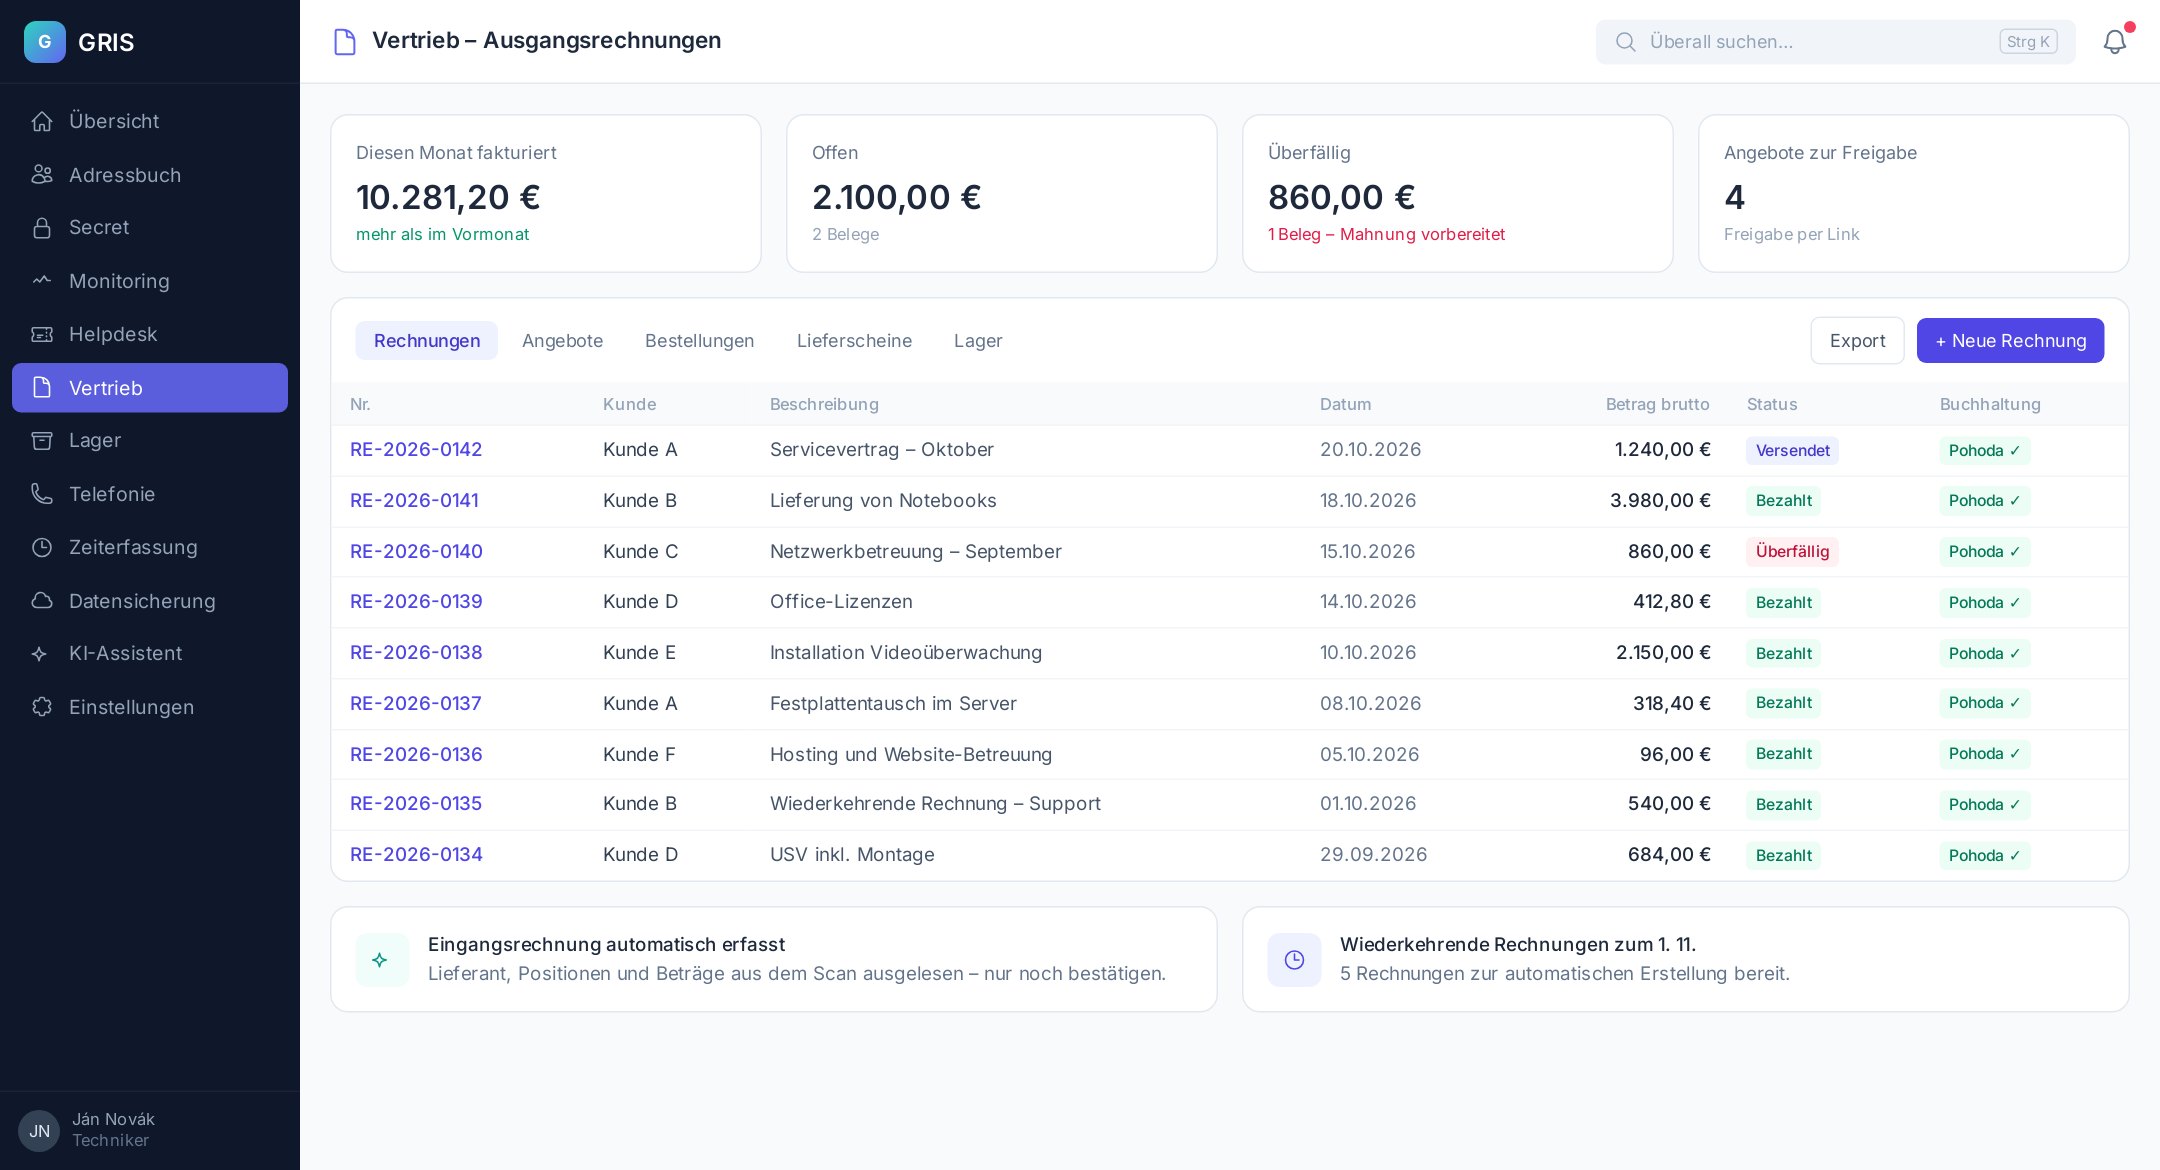Open the Übersicht home icon

[x=42, y=121]
